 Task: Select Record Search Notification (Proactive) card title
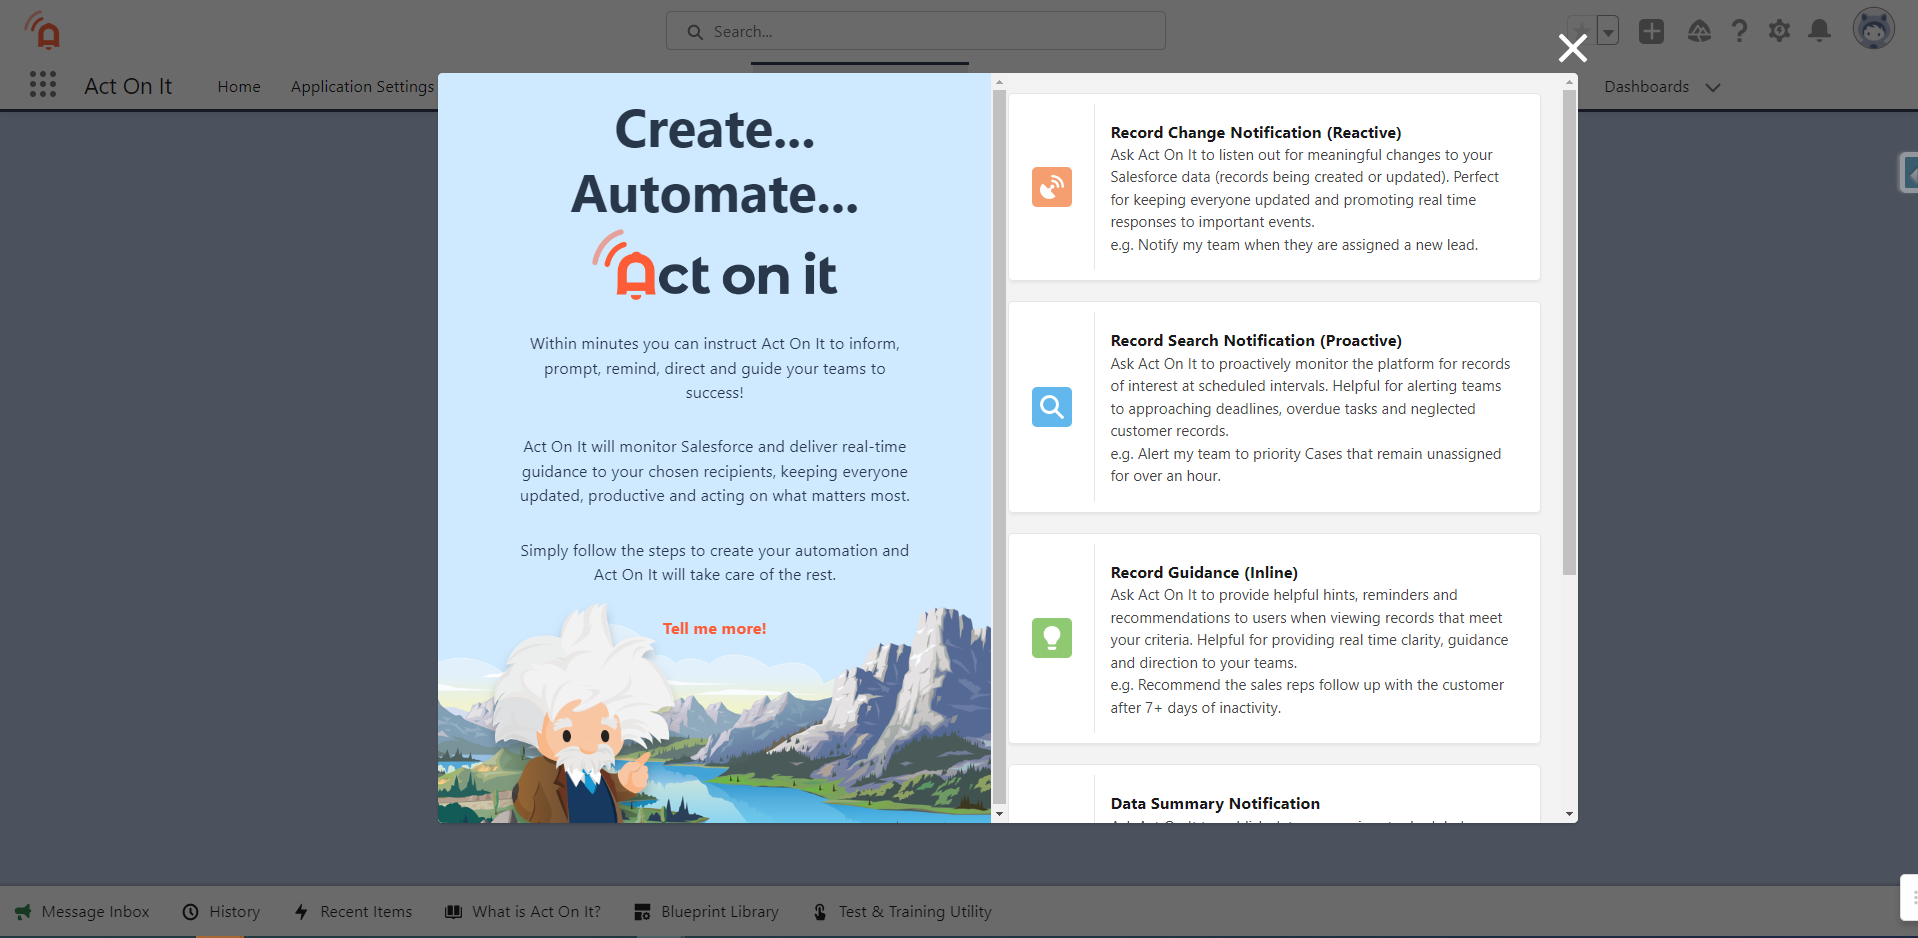point(1255,340)
